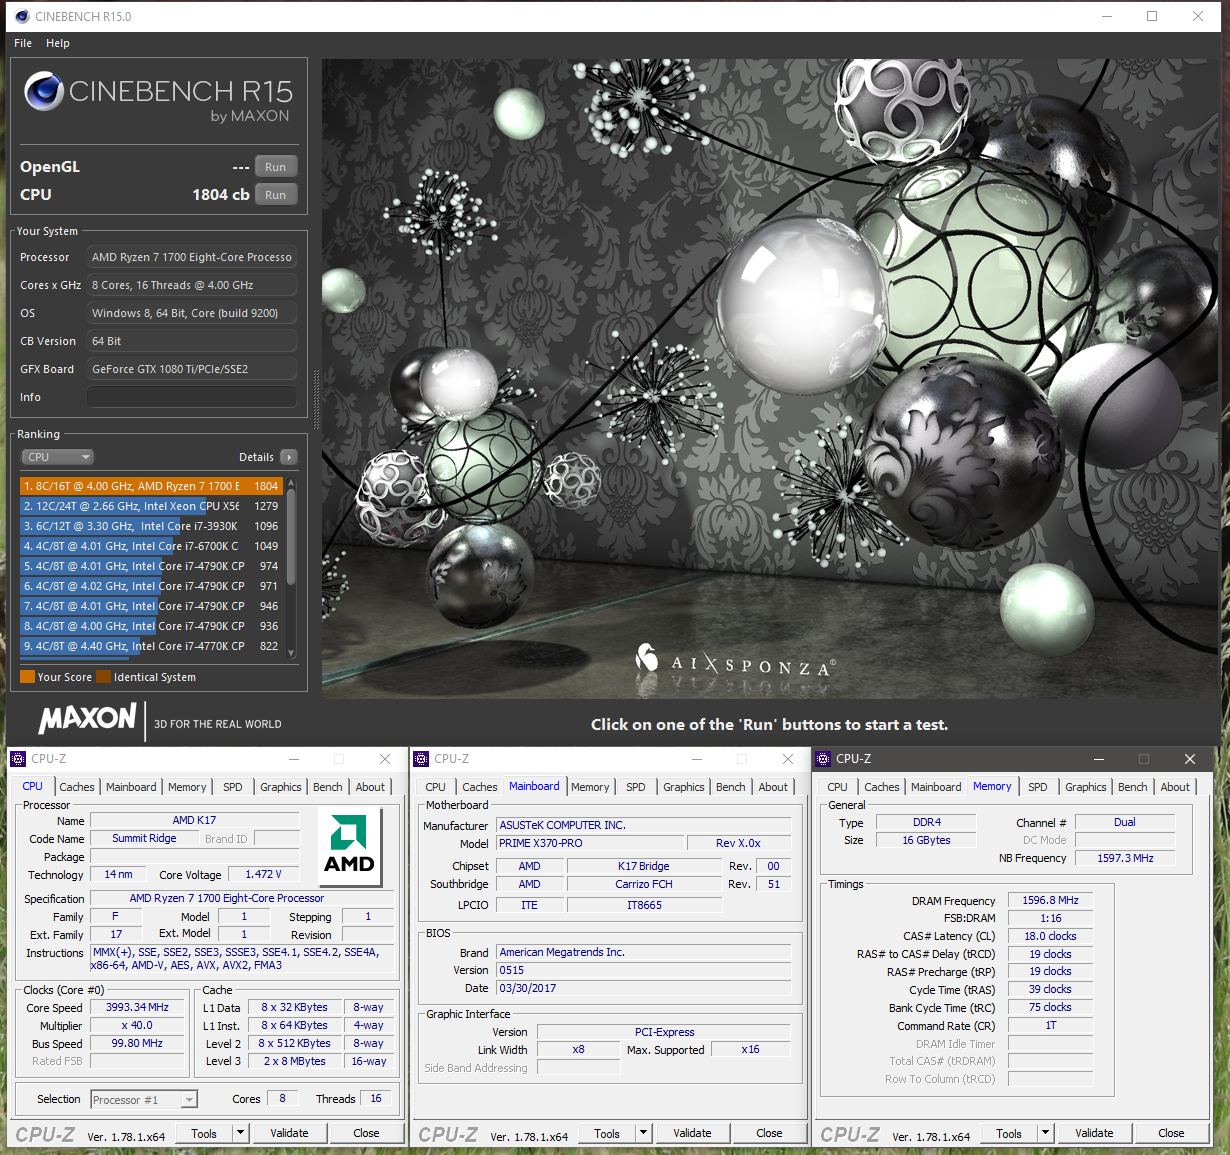Click Core Speed value 3993.34 MHz
1230x1155 pixels.
(x=137, y=1007)
